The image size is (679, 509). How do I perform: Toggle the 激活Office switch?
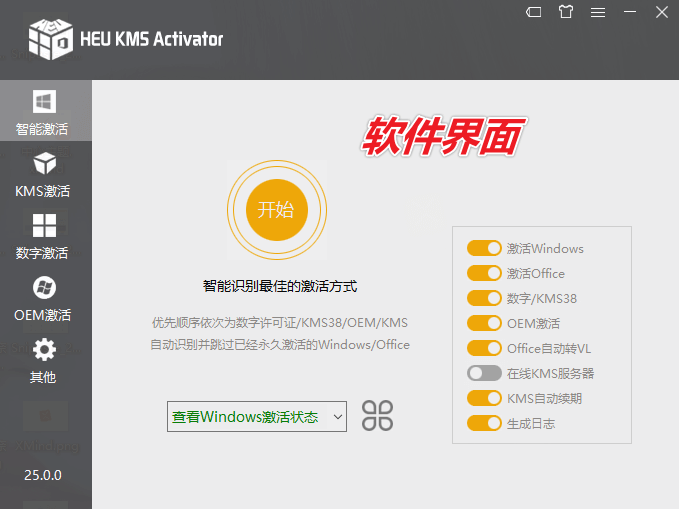click(x=484, y=273)
